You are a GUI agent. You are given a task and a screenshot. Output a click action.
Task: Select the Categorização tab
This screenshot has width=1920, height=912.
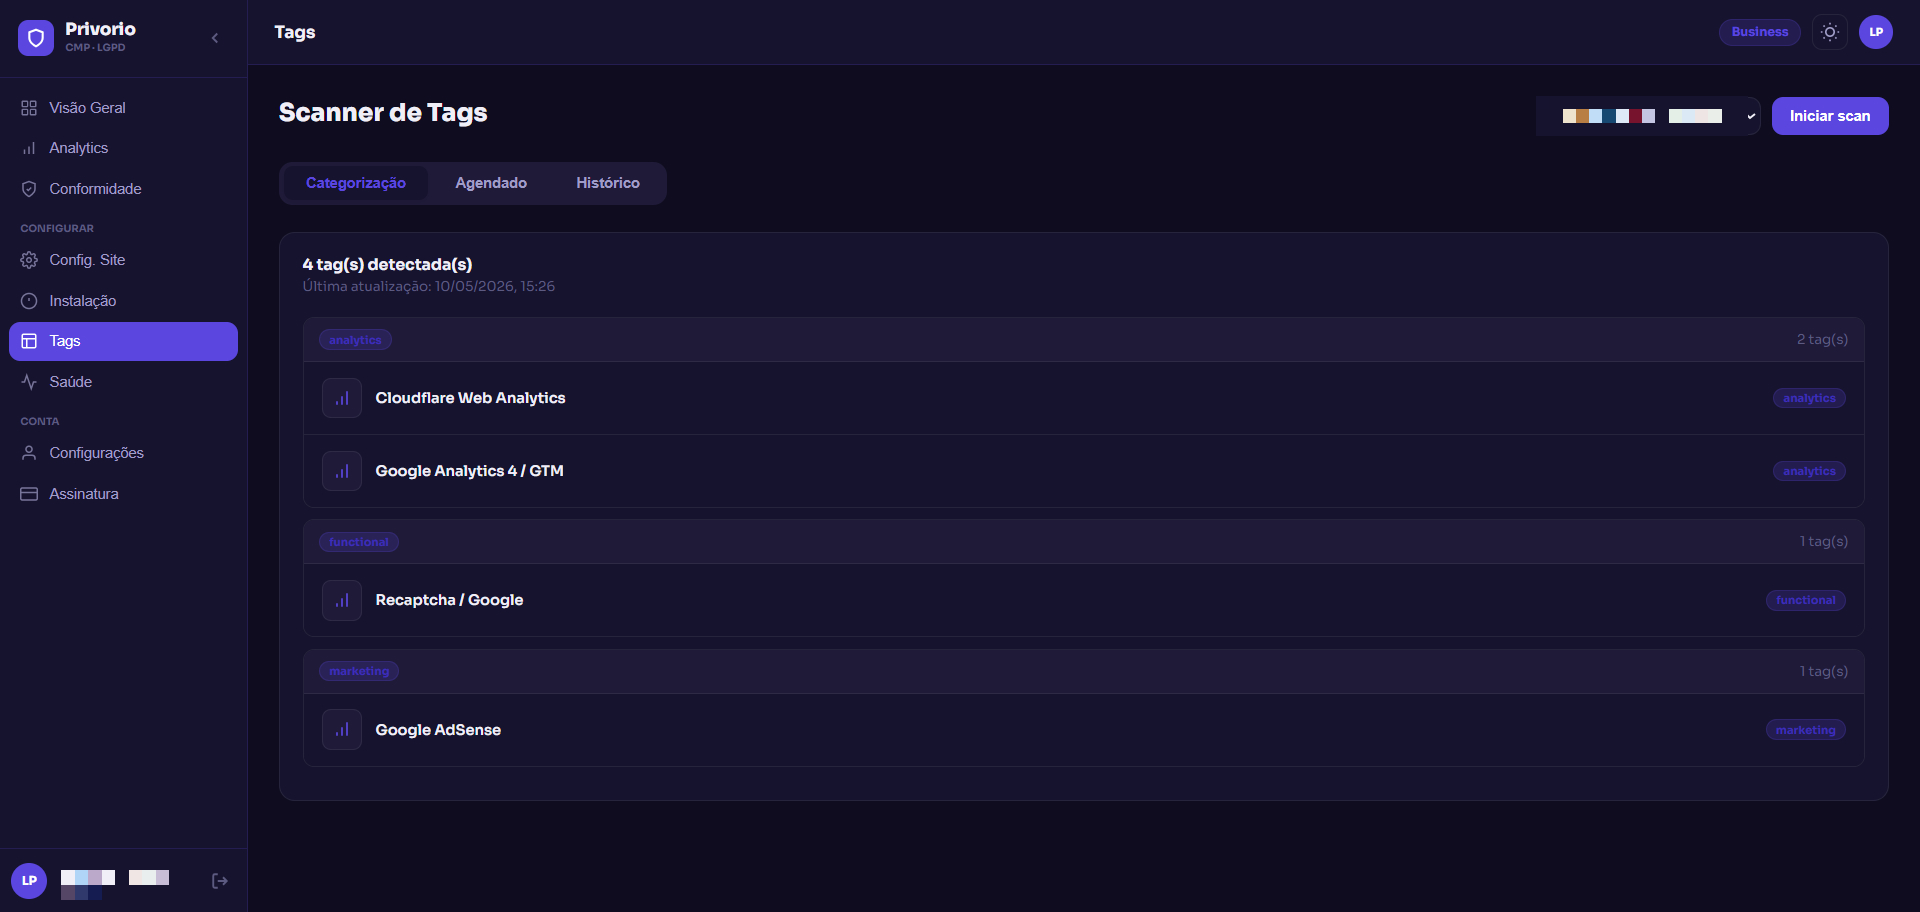(x=356, y=183)
